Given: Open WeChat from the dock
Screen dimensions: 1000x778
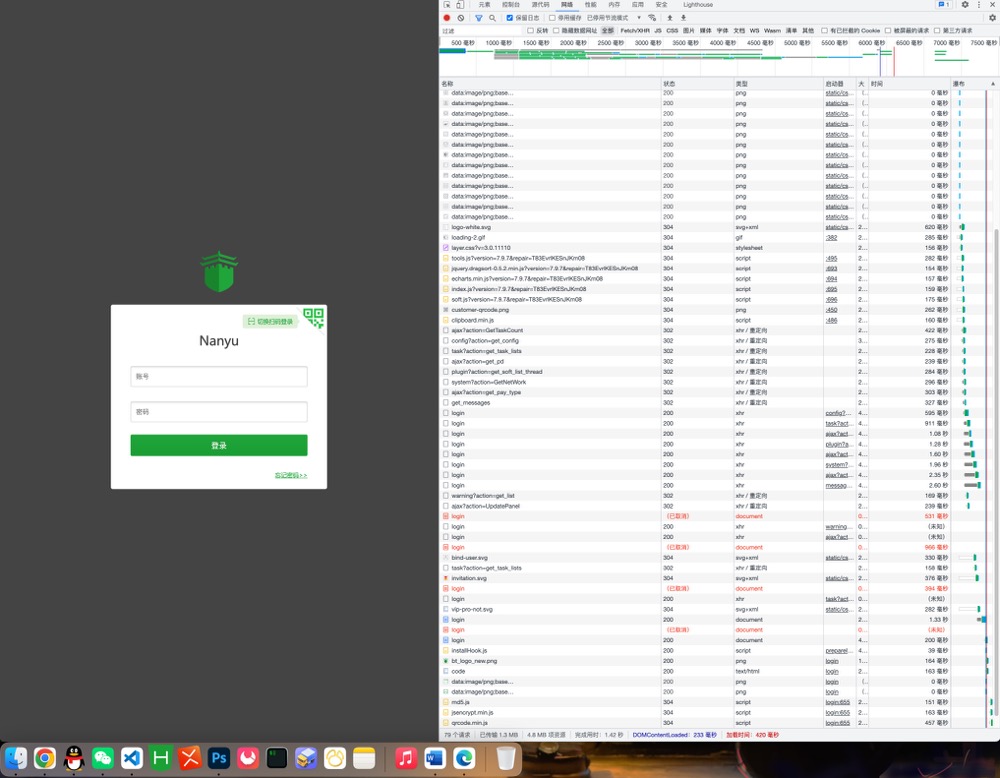Looking at the screenshot, I should [x=103, y=758].
